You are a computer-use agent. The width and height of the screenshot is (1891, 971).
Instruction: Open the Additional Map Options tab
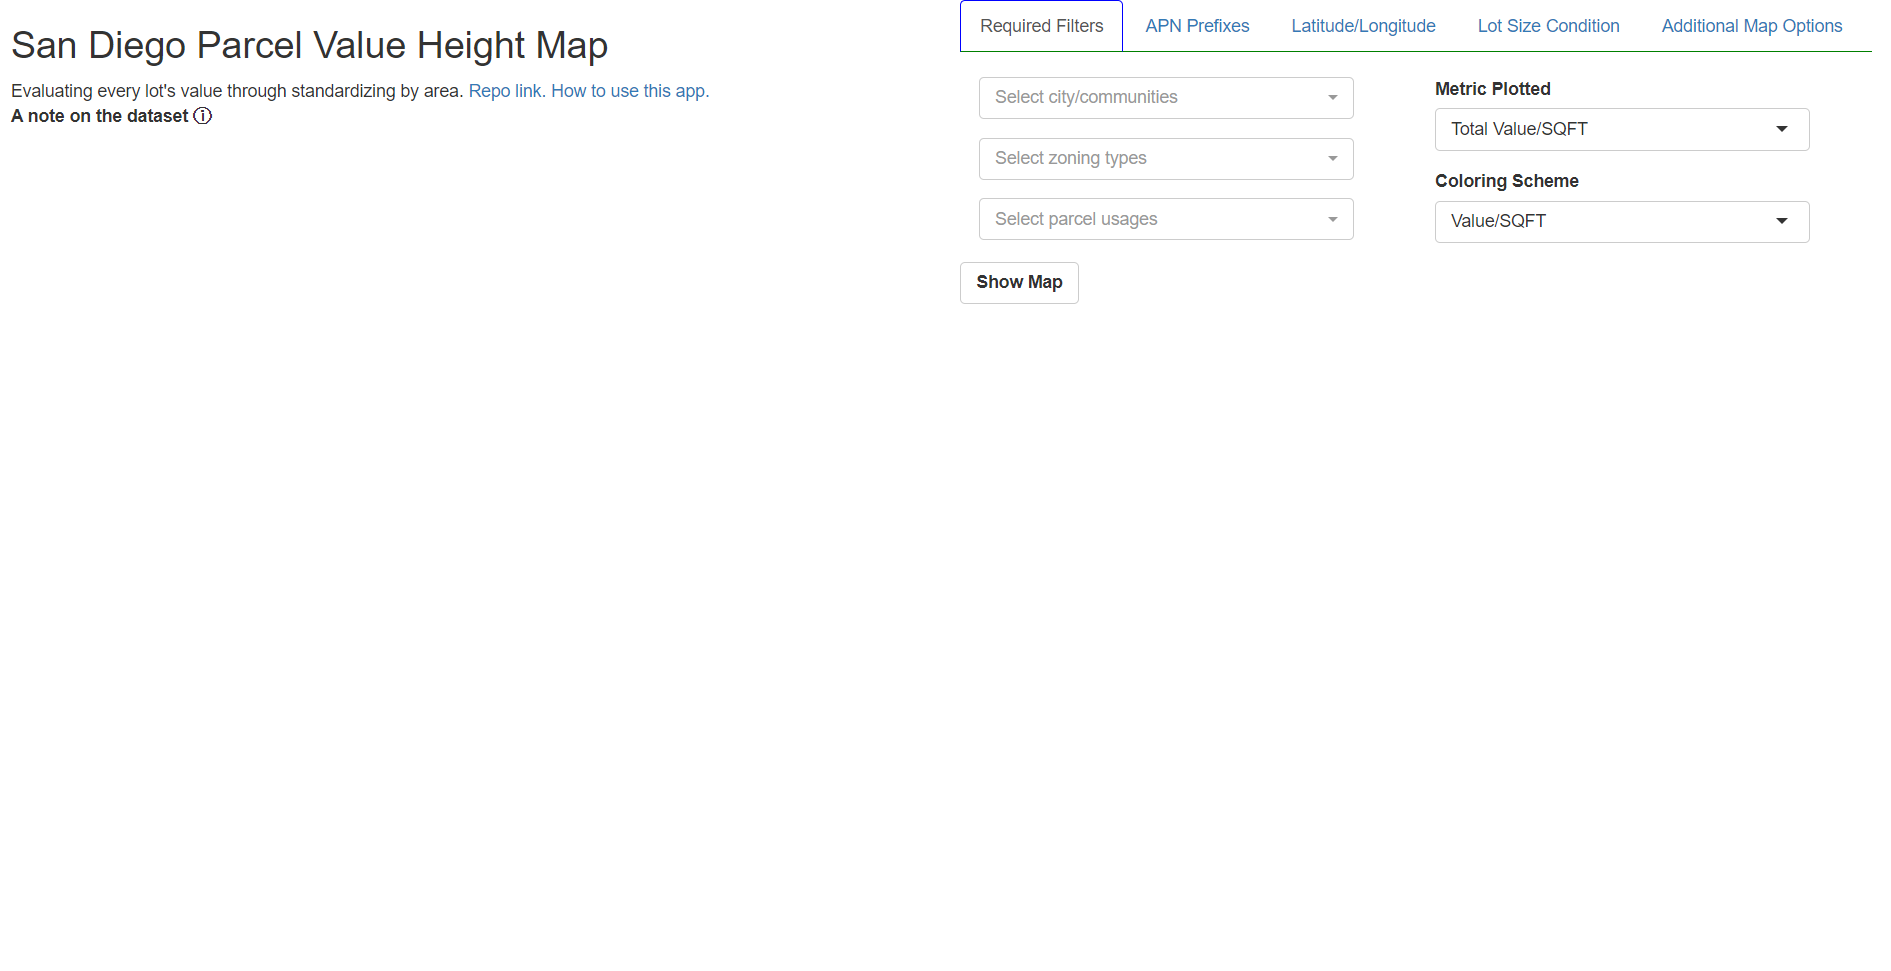click(1752, 26)
